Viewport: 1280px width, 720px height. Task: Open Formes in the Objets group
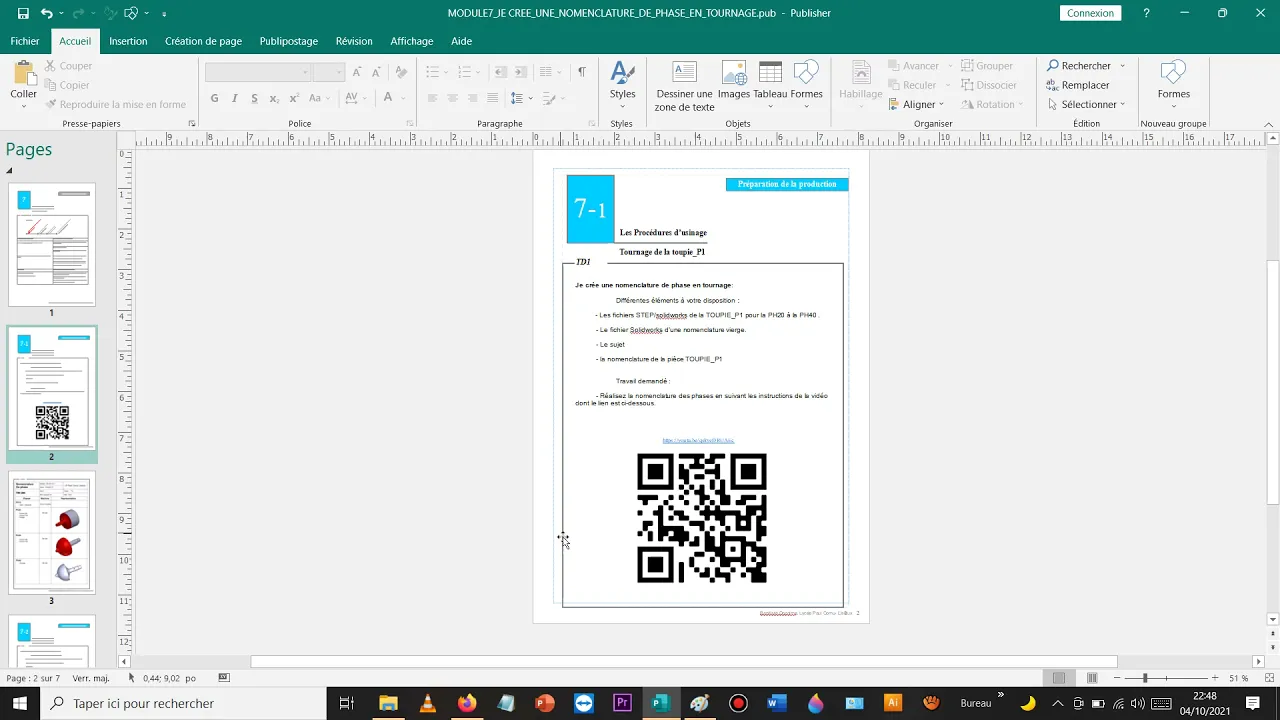pyautogui.click(x=806, y=80)
